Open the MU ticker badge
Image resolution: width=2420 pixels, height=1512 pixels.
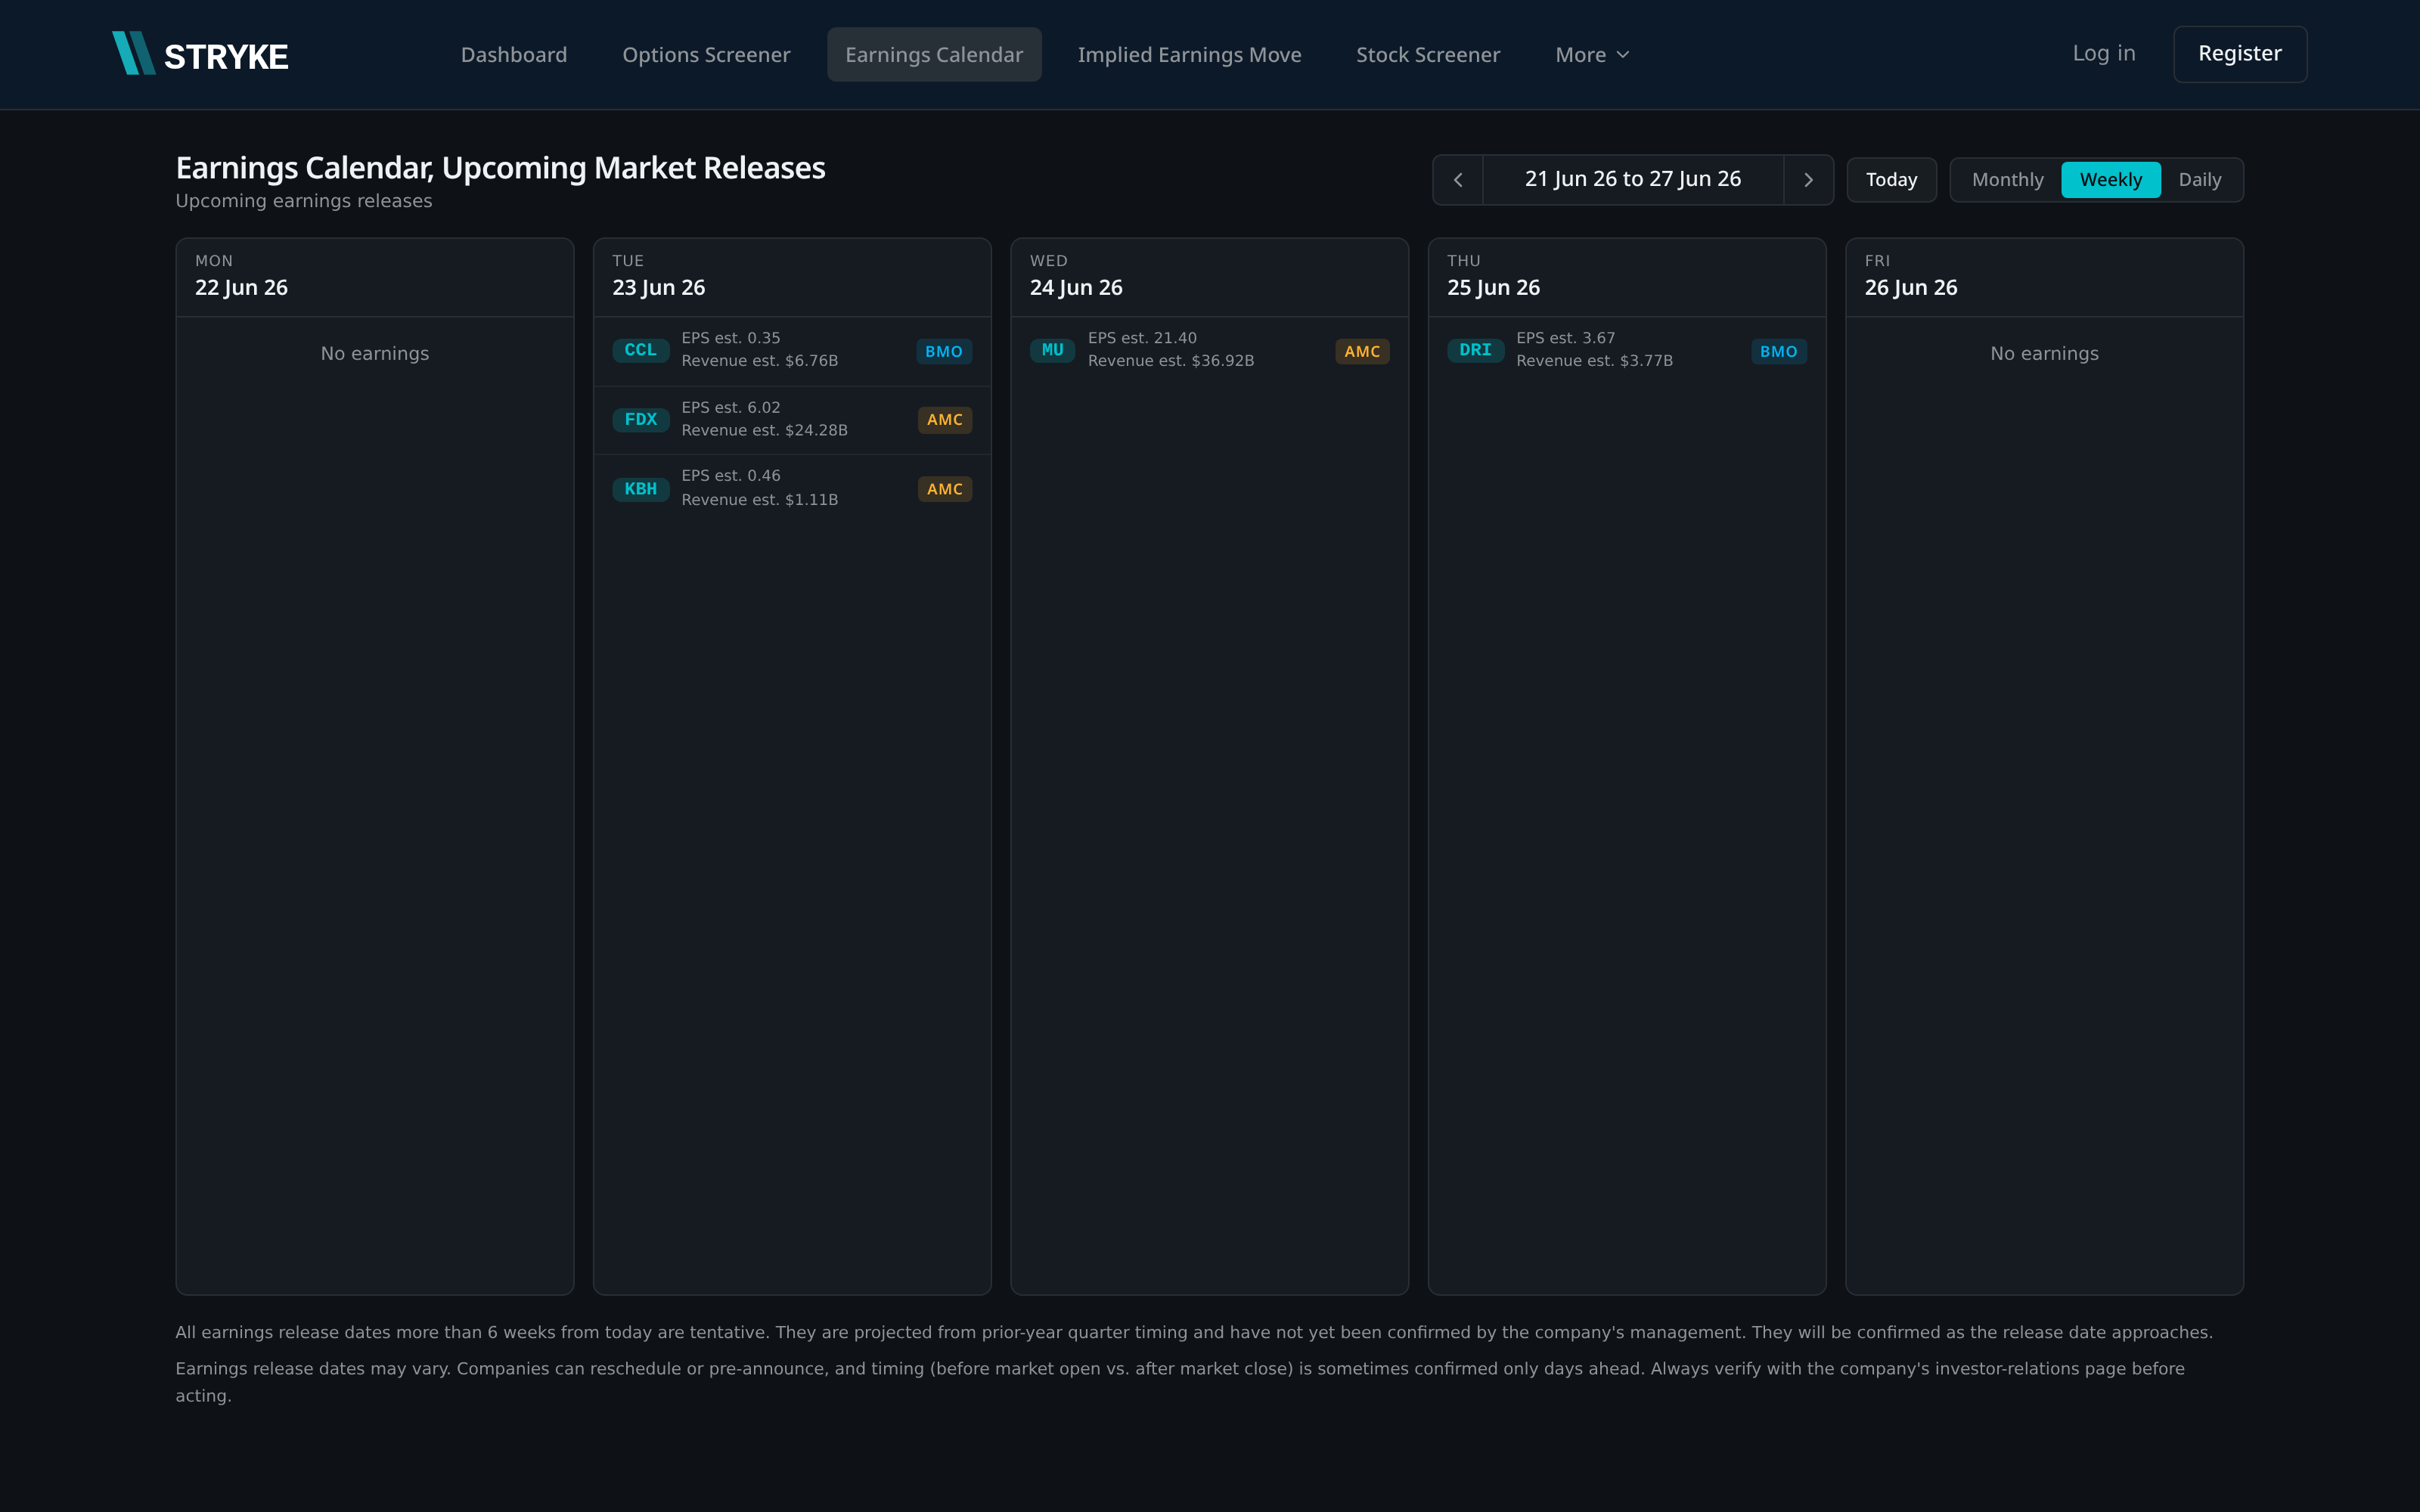click(x=1053, y=350)
